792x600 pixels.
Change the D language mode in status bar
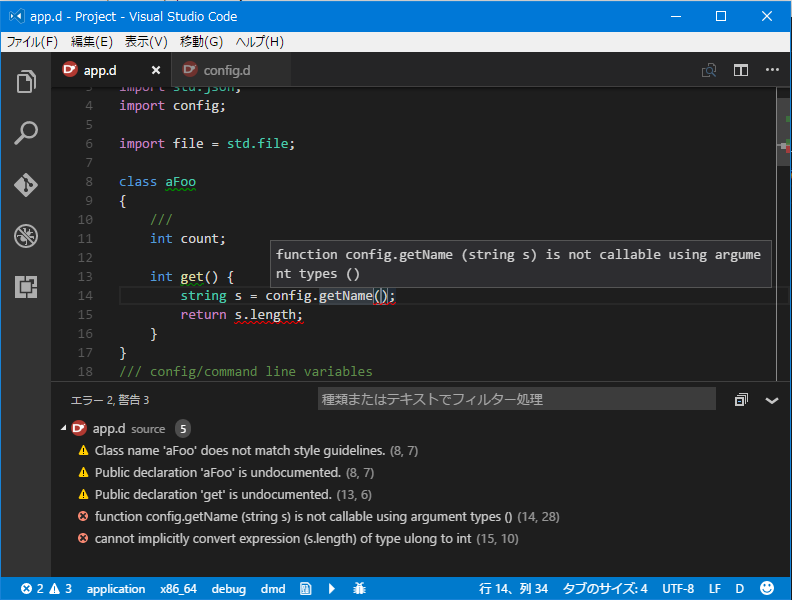pos(739,589)
